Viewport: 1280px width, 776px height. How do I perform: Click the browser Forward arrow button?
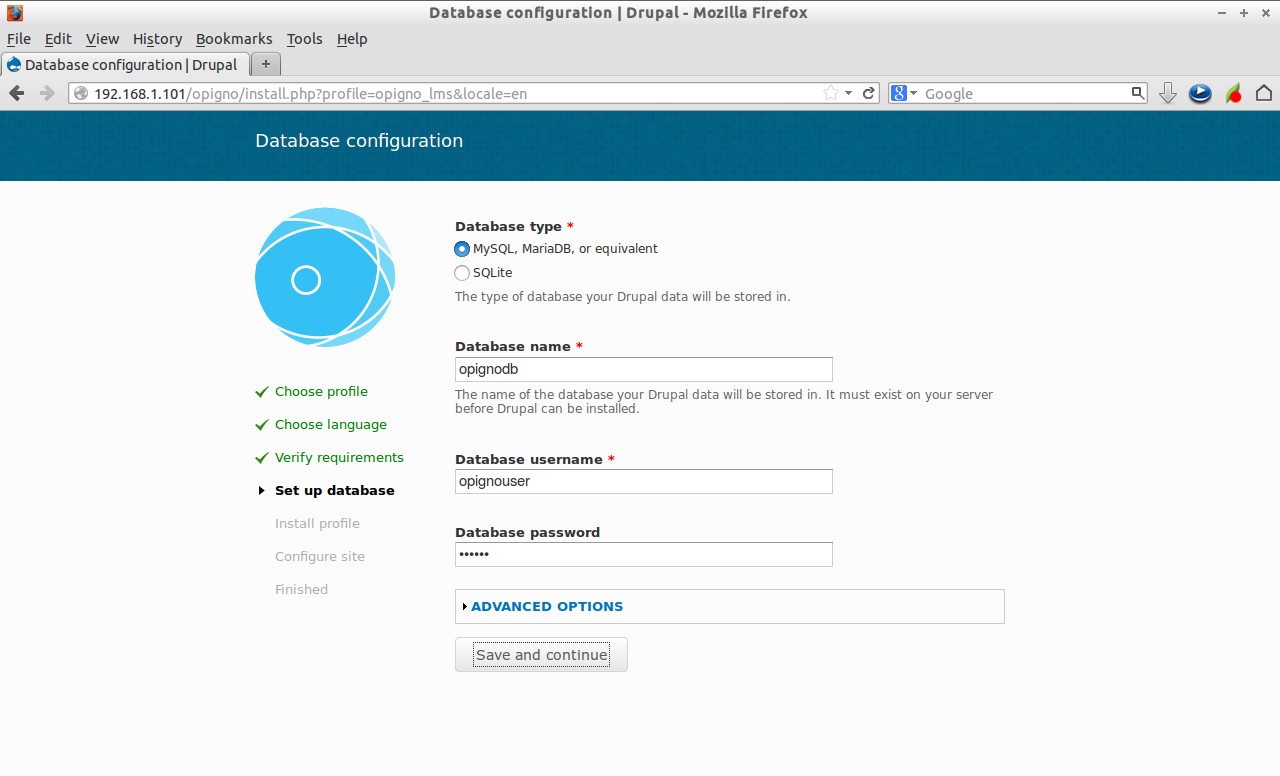tap(47, 93)
